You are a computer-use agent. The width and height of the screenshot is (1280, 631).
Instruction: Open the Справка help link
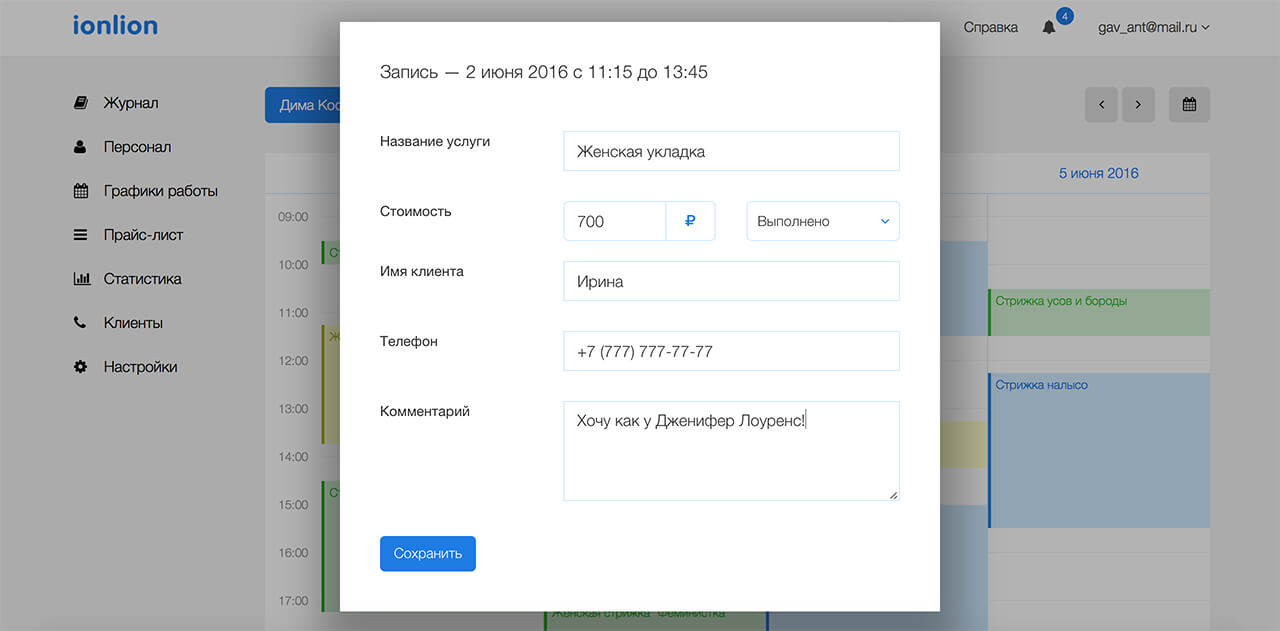point(990,27)
